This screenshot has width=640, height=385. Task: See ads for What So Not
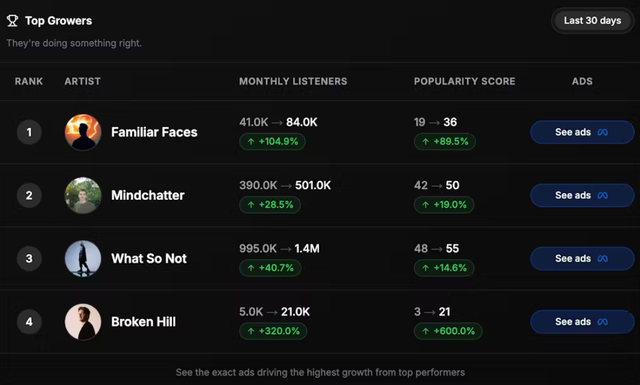(582, 258)
